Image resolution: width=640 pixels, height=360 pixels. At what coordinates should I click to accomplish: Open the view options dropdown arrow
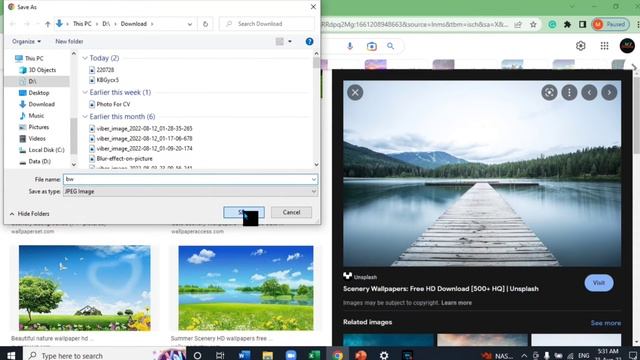[x=290, y=41]
